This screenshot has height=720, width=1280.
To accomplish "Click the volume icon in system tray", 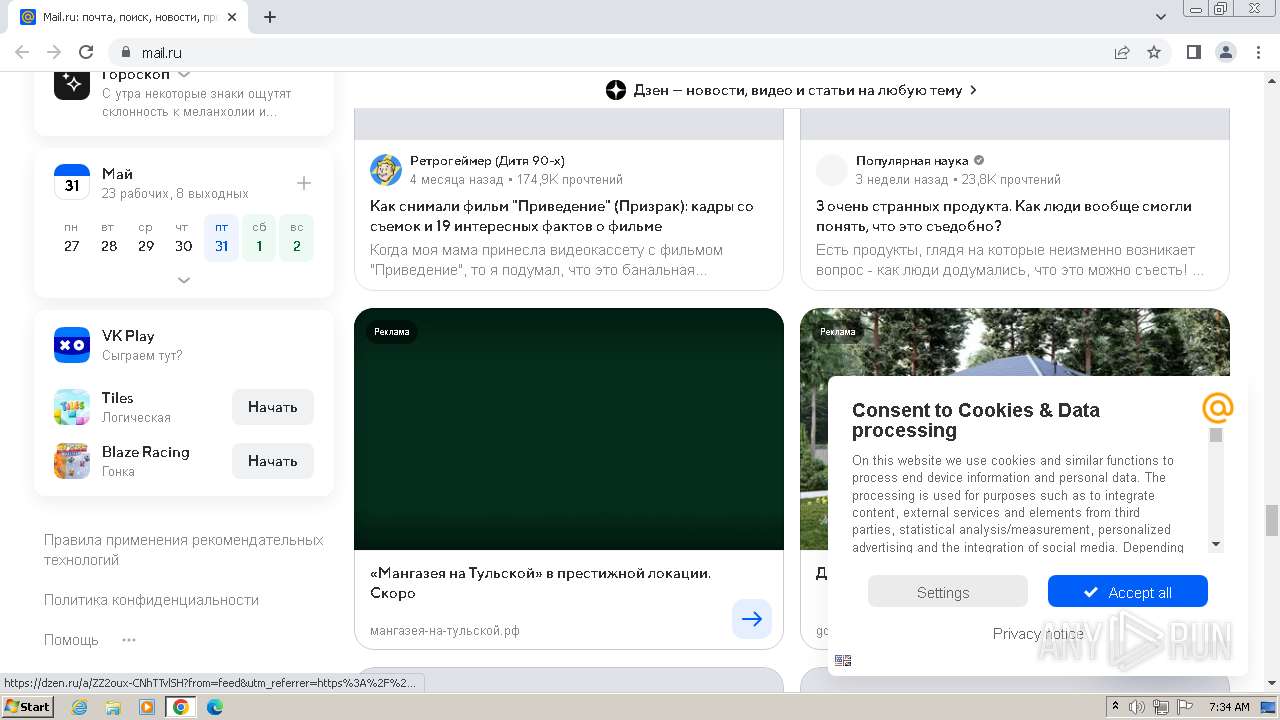I will click(x=1137, y=707).
